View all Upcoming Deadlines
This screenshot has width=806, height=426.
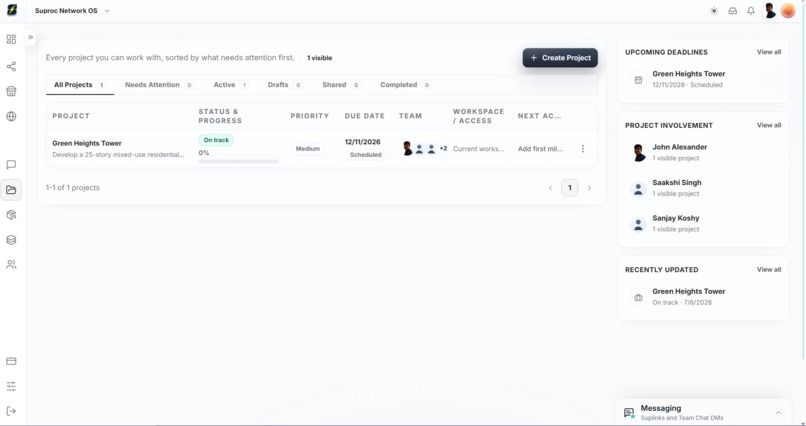point(768,52)
